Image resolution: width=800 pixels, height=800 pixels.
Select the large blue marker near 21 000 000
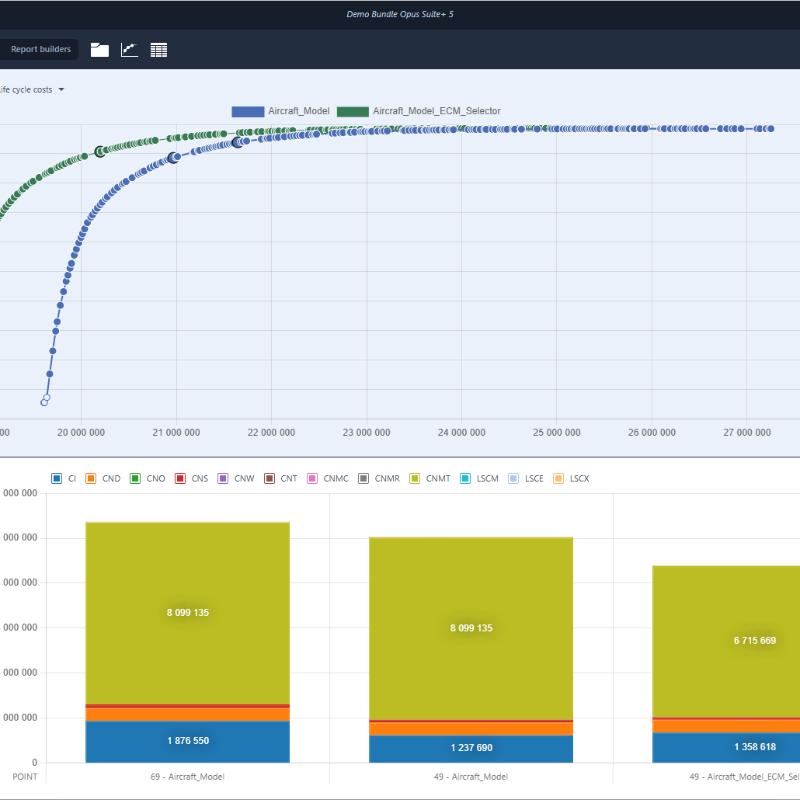click(173, 158)
